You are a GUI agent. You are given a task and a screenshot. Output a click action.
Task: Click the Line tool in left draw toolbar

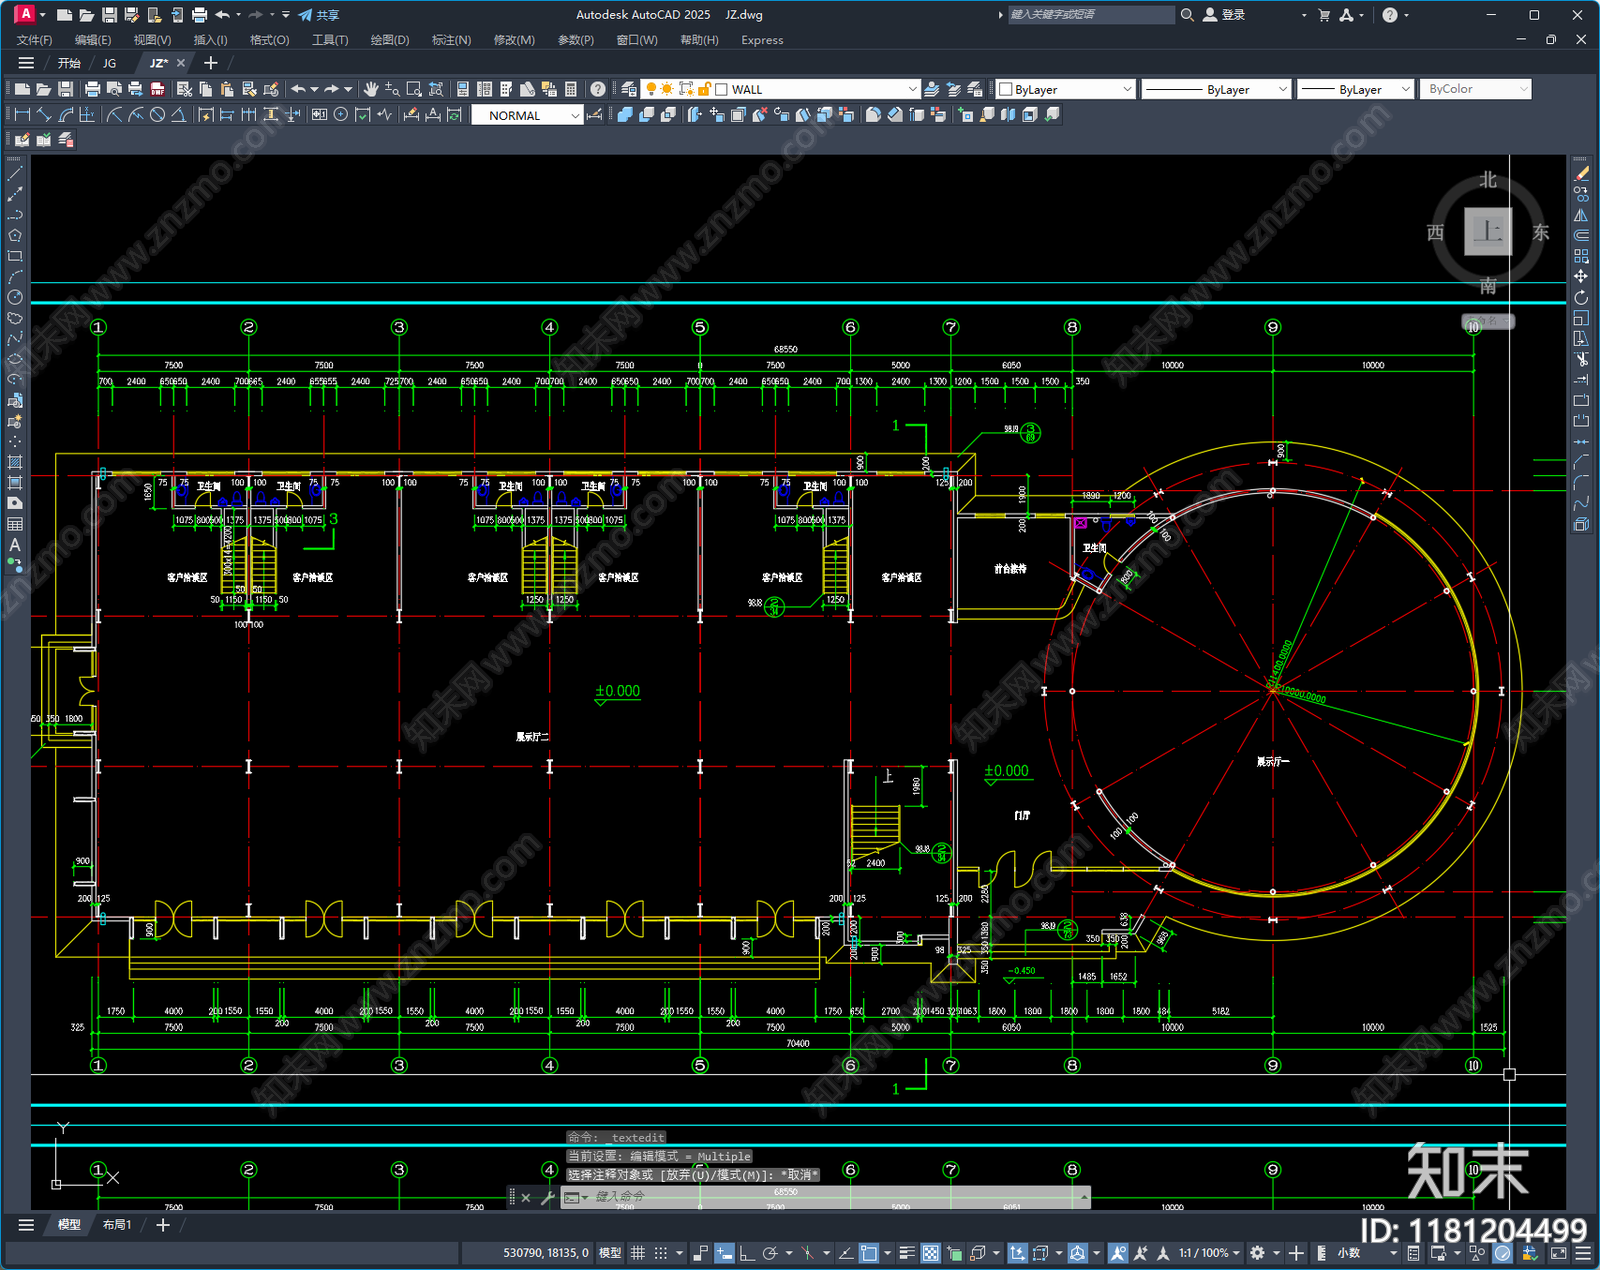[15, 173]
